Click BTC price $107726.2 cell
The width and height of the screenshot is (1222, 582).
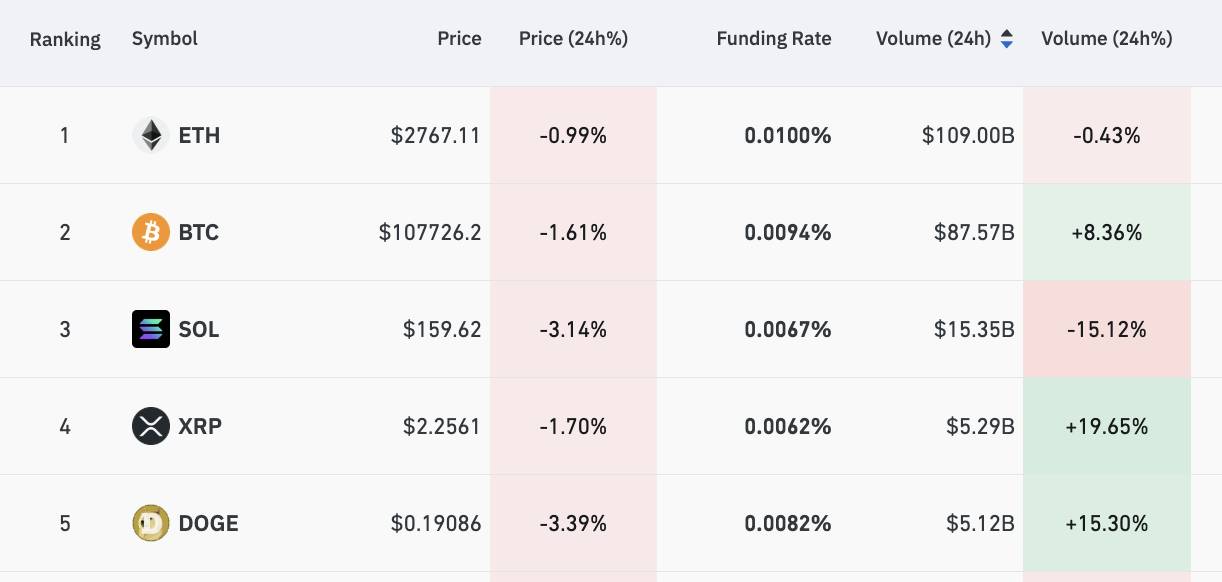[430, 232]
